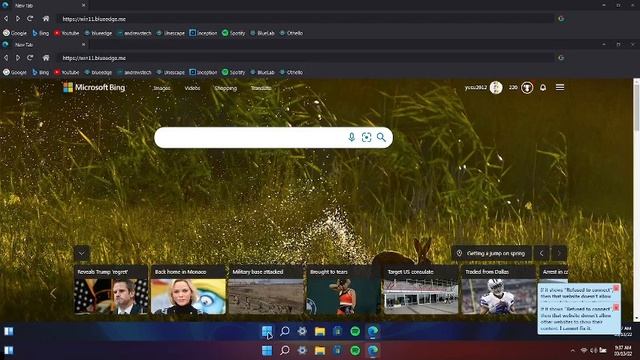The height and width of the screenshot is (360, 640).
Task: Open the 'Military base attacked' news card
Action: [266, 290]
